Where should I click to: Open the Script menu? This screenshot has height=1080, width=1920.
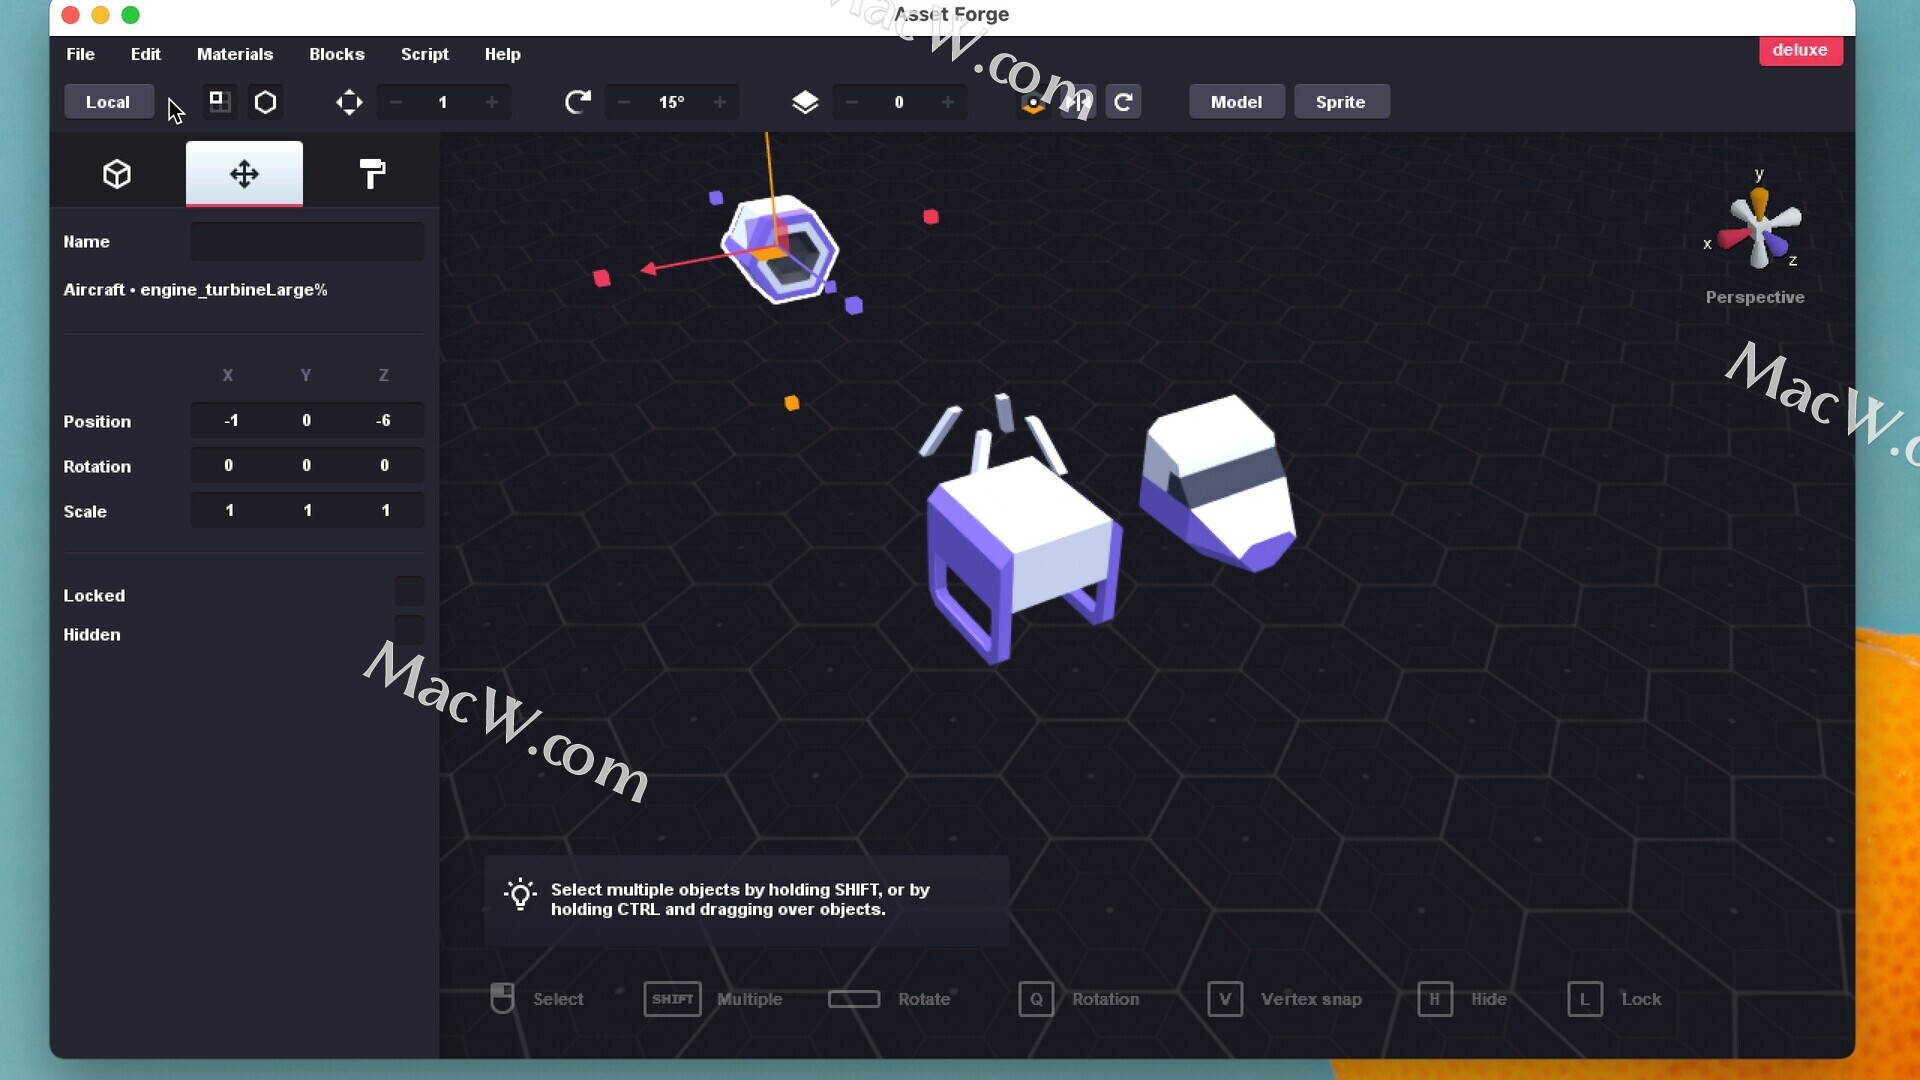click(x=425, y=54)
